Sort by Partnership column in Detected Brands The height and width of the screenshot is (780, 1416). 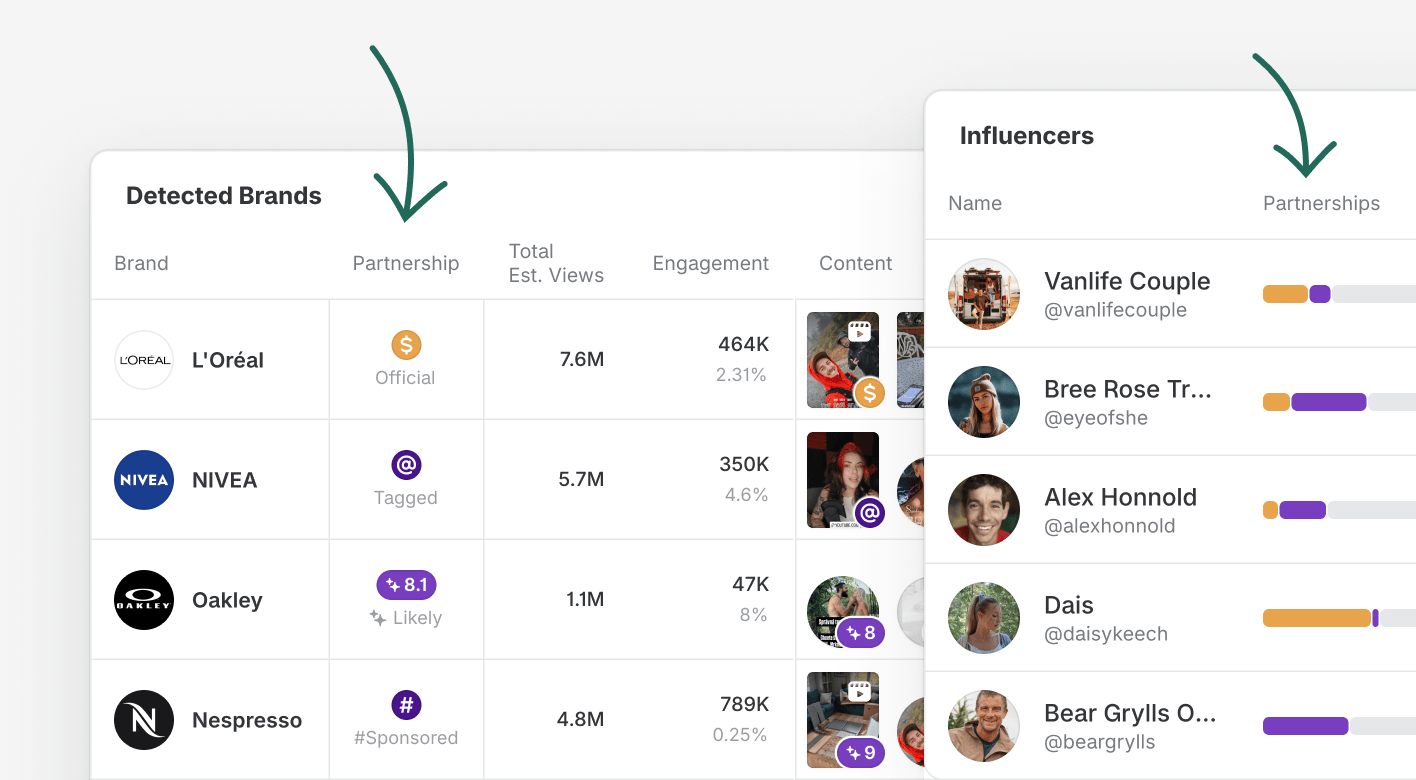[406, 263]
